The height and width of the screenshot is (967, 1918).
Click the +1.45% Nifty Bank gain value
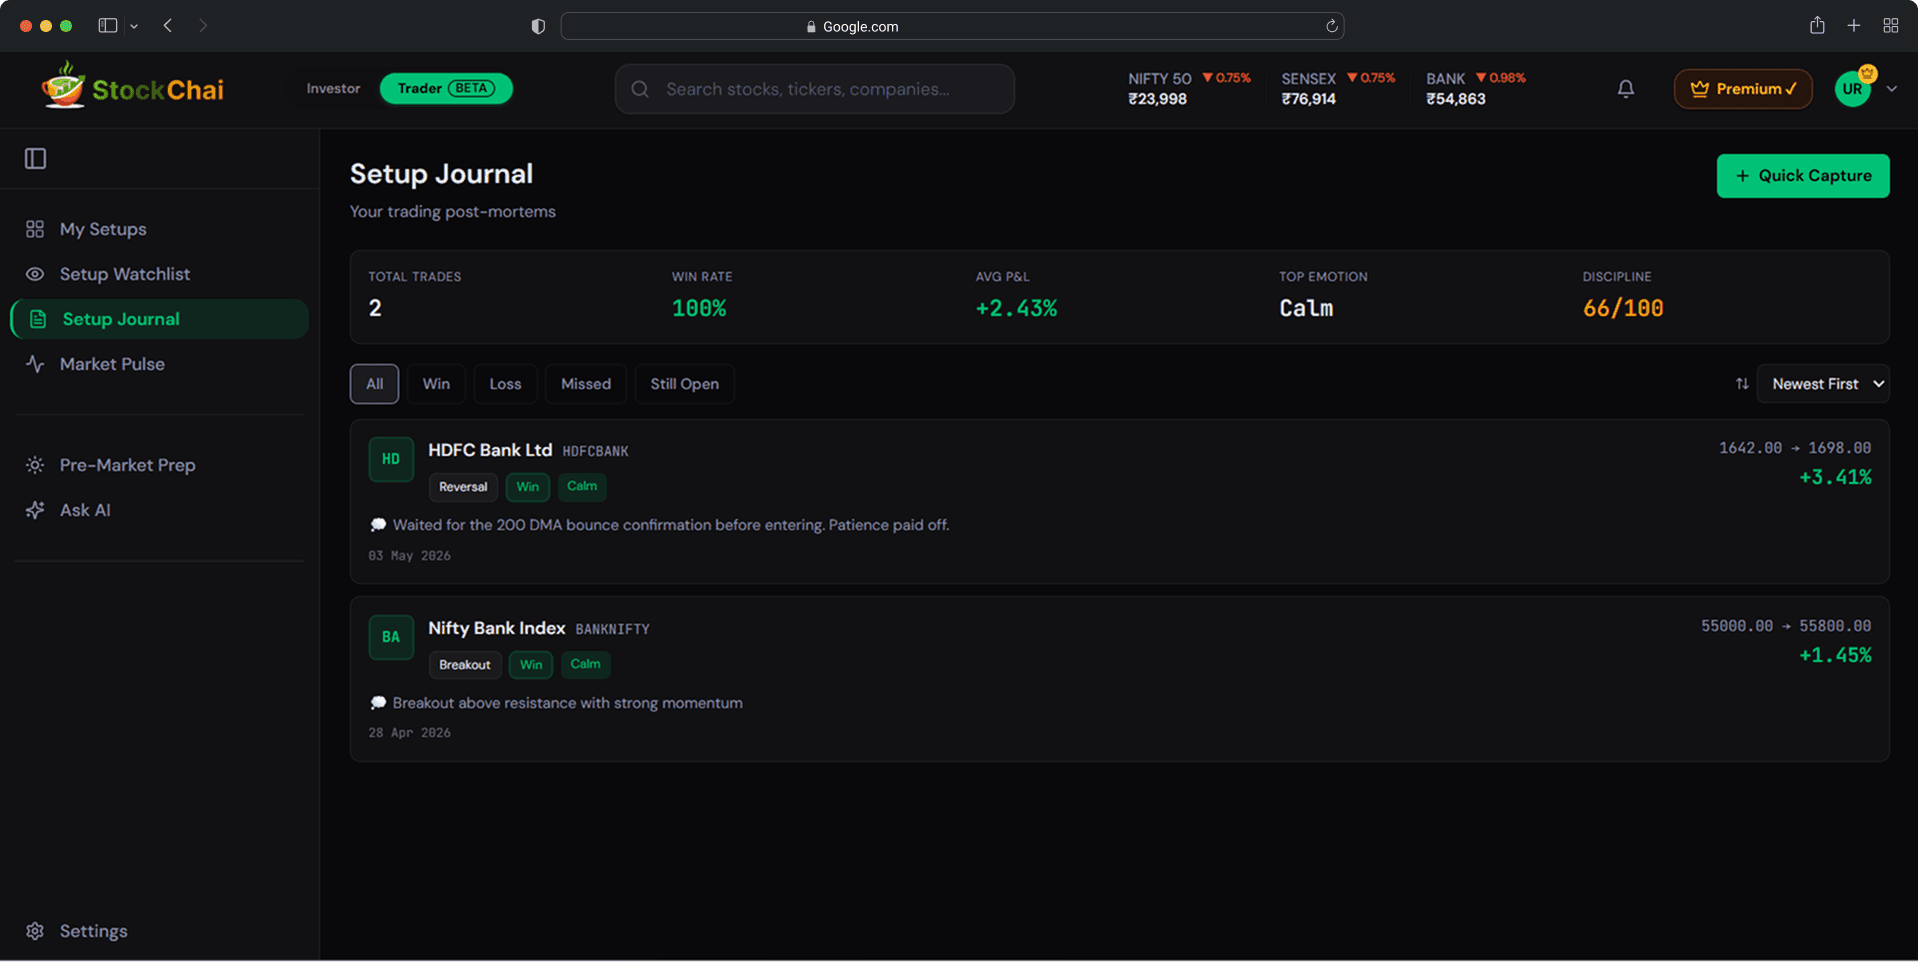pyautogui.click(x=1835, y=655)
